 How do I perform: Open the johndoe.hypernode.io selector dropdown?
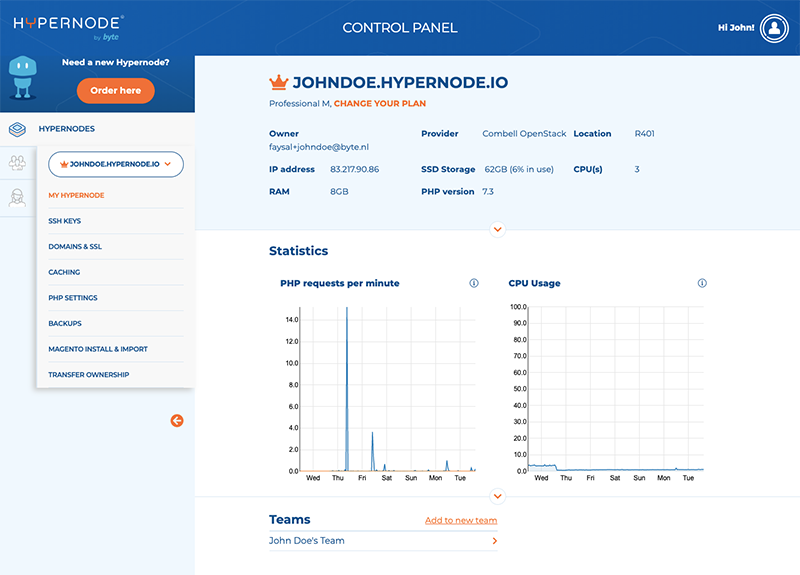tap(116, 164)
